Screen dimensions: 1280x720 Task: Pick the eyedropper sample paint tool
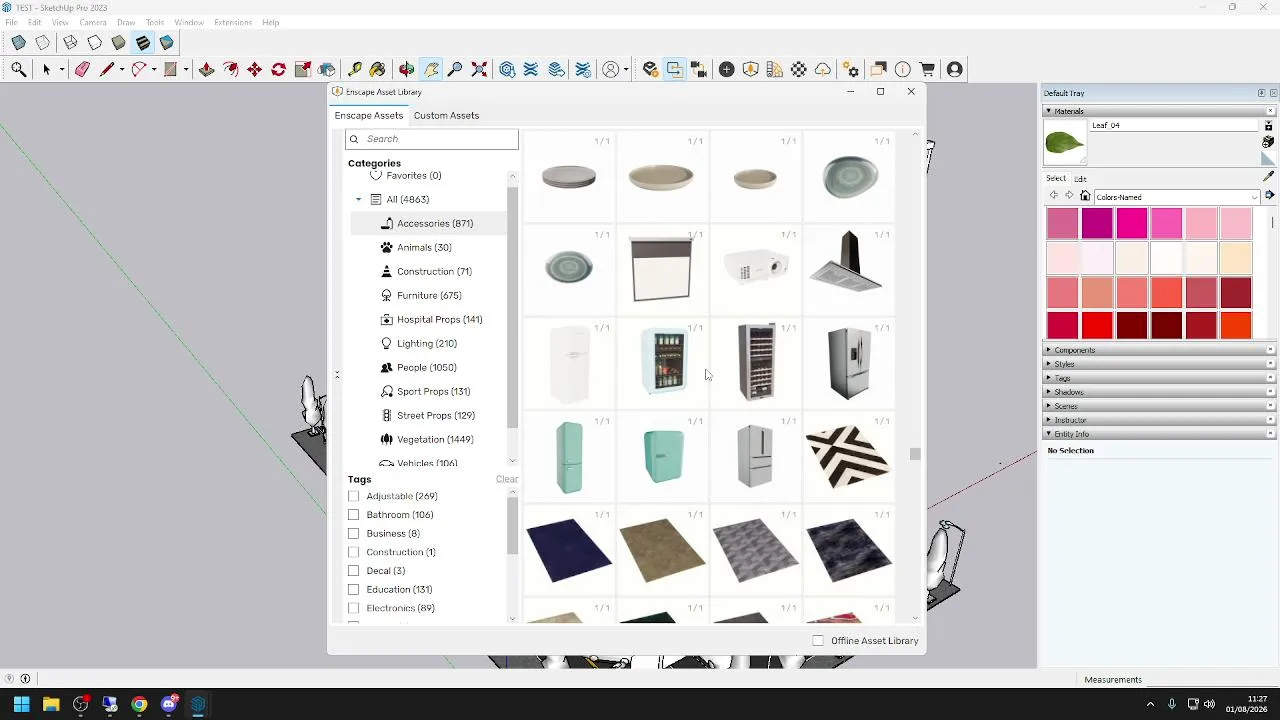[x=1269, y=177]
